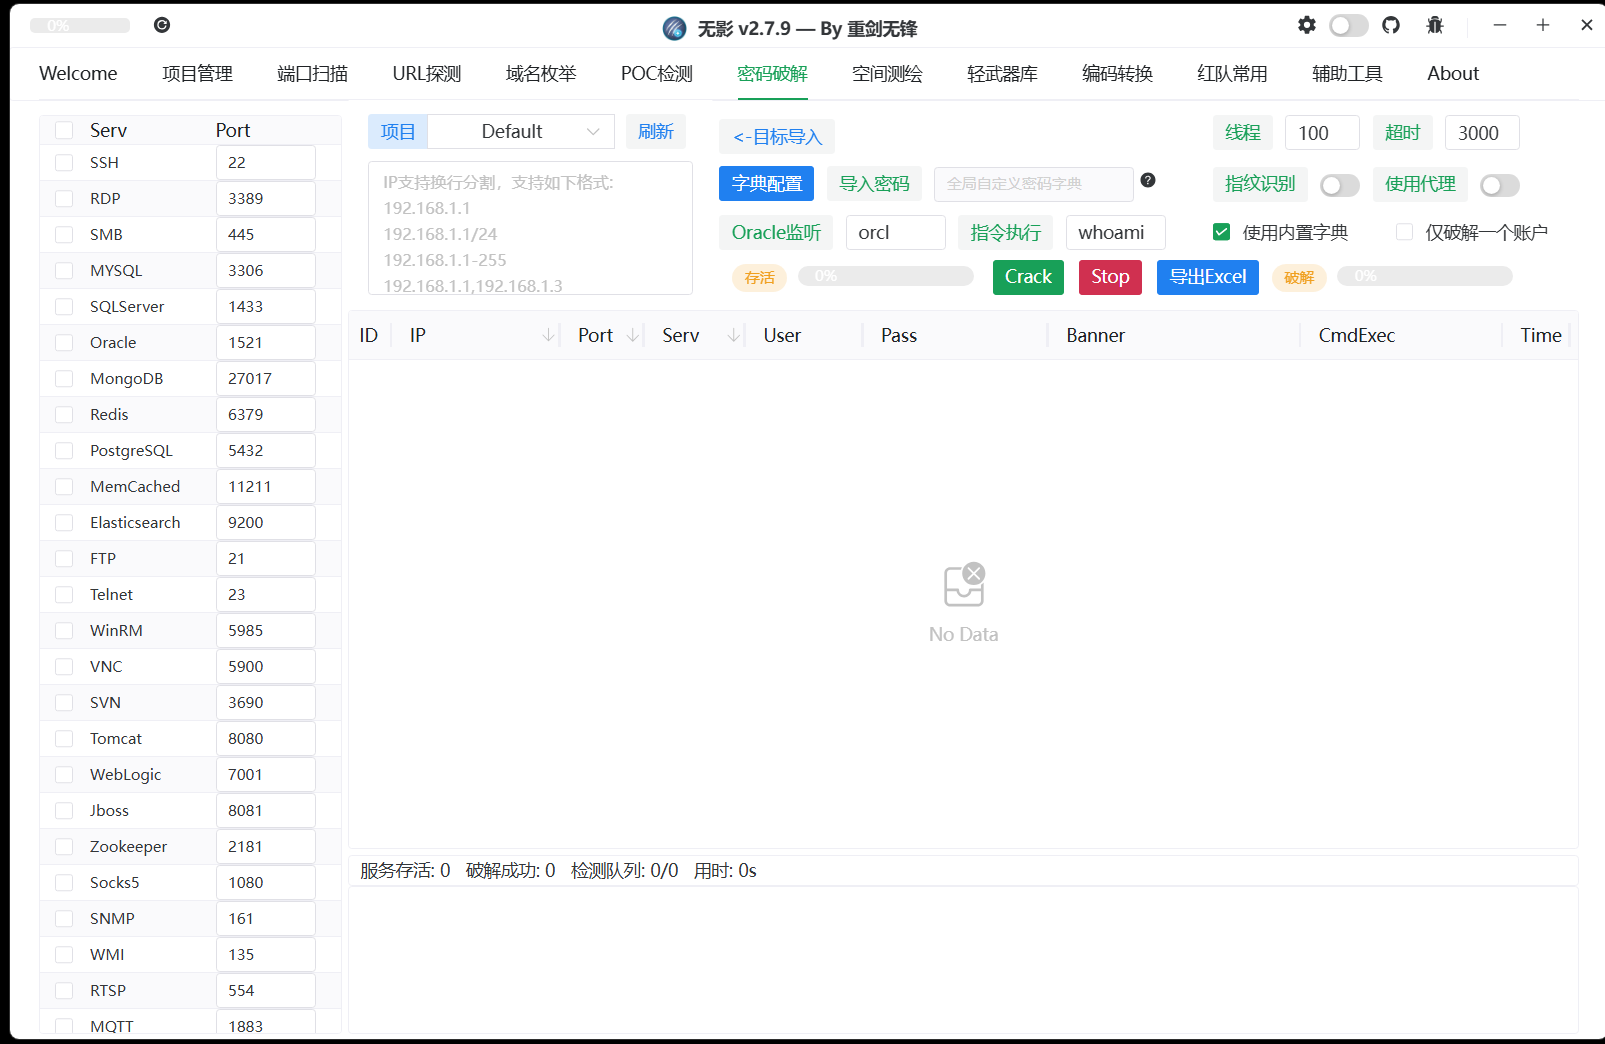Viewport: 1605px width, 1044px height.
Task: Click the bug report icon
Action: (x=1435, y=25)
